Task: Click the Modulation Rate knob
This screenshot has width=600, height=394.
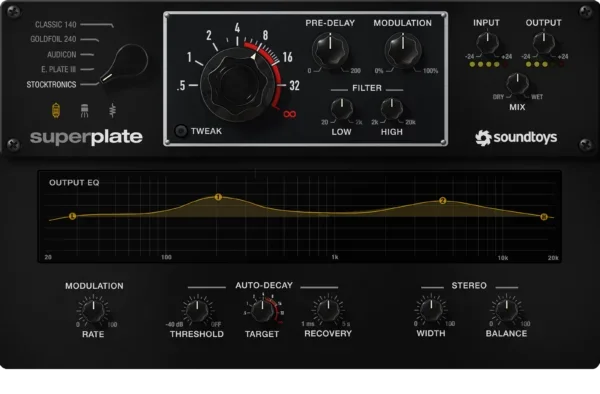Action: [93, 311]
